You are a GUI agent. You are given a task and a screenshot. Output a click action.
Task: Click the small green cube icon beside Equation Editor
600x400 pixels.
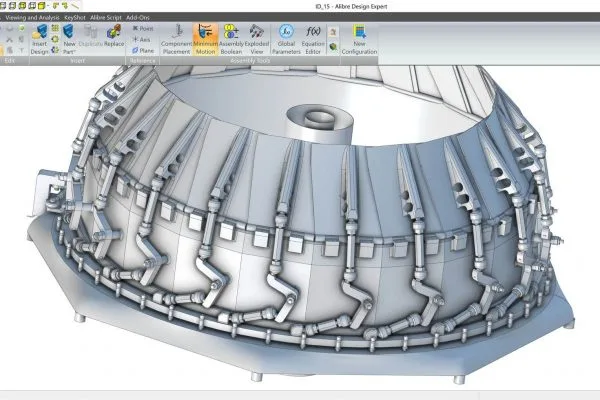coord(333,47)
